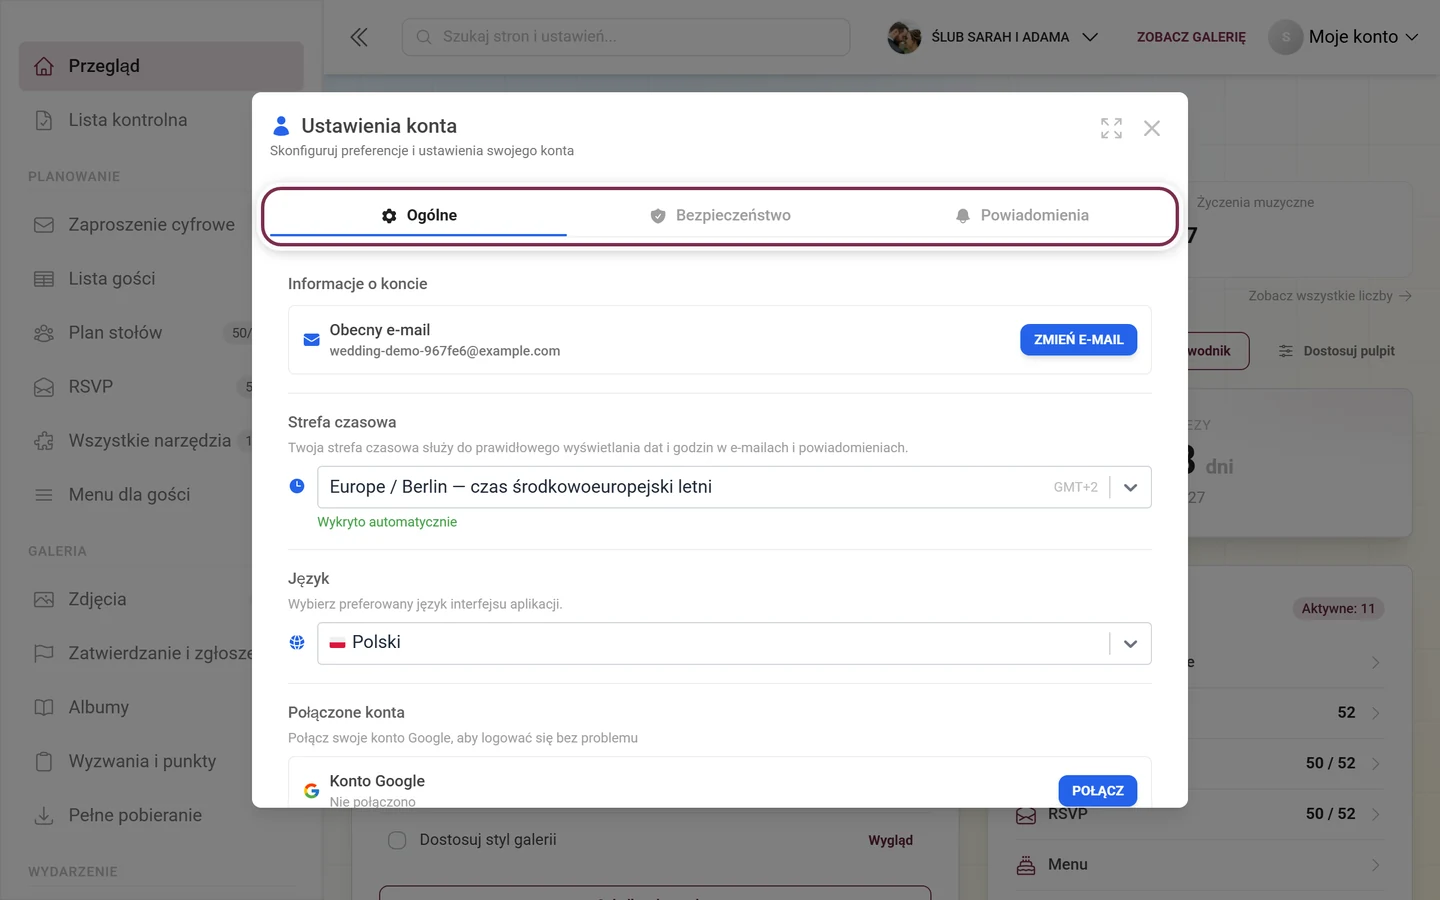Click the ZMIEŃ E-MAIL button
The image size is (1440, 900).
tap(1078, 340)
